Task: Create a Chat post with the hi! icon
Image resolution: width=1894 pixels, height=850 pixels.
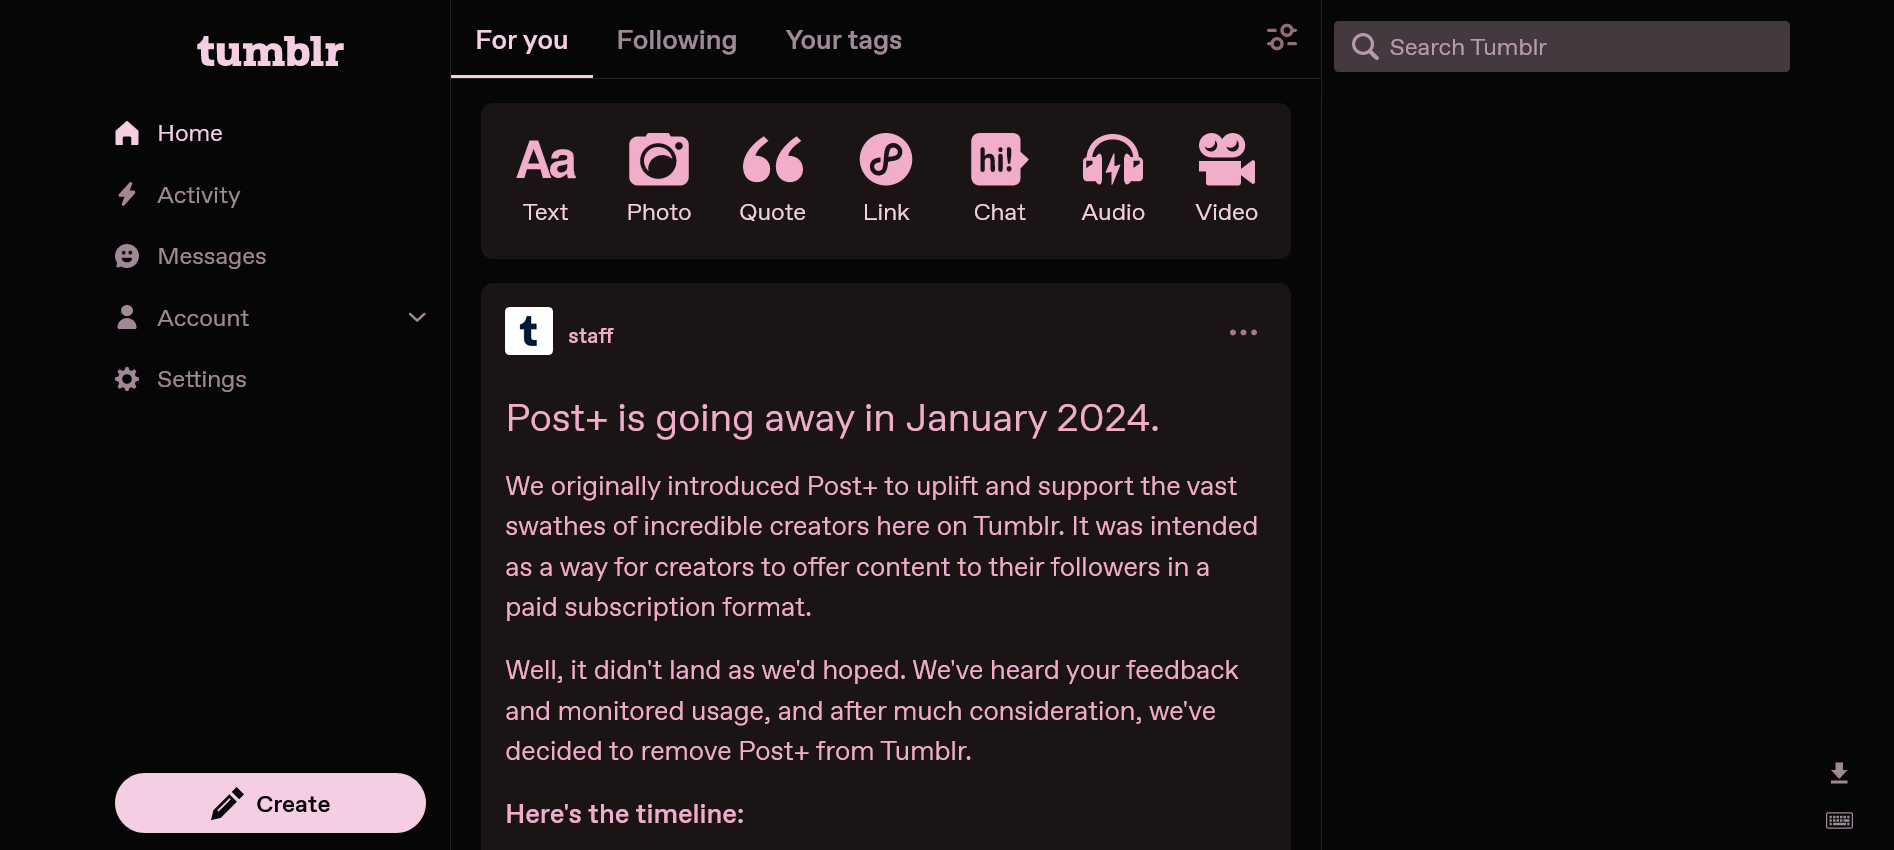Action: pyautogui.click(x=999, y=160)
